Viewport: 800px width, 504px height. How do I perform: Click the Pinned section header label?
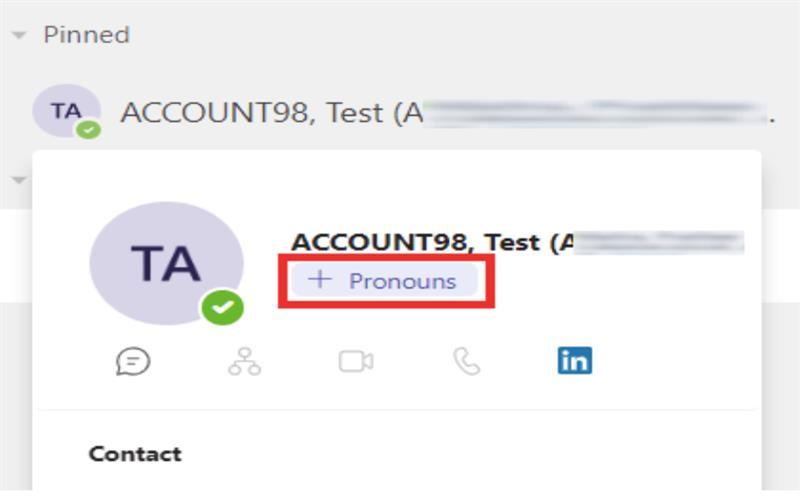tap(87, 35)
